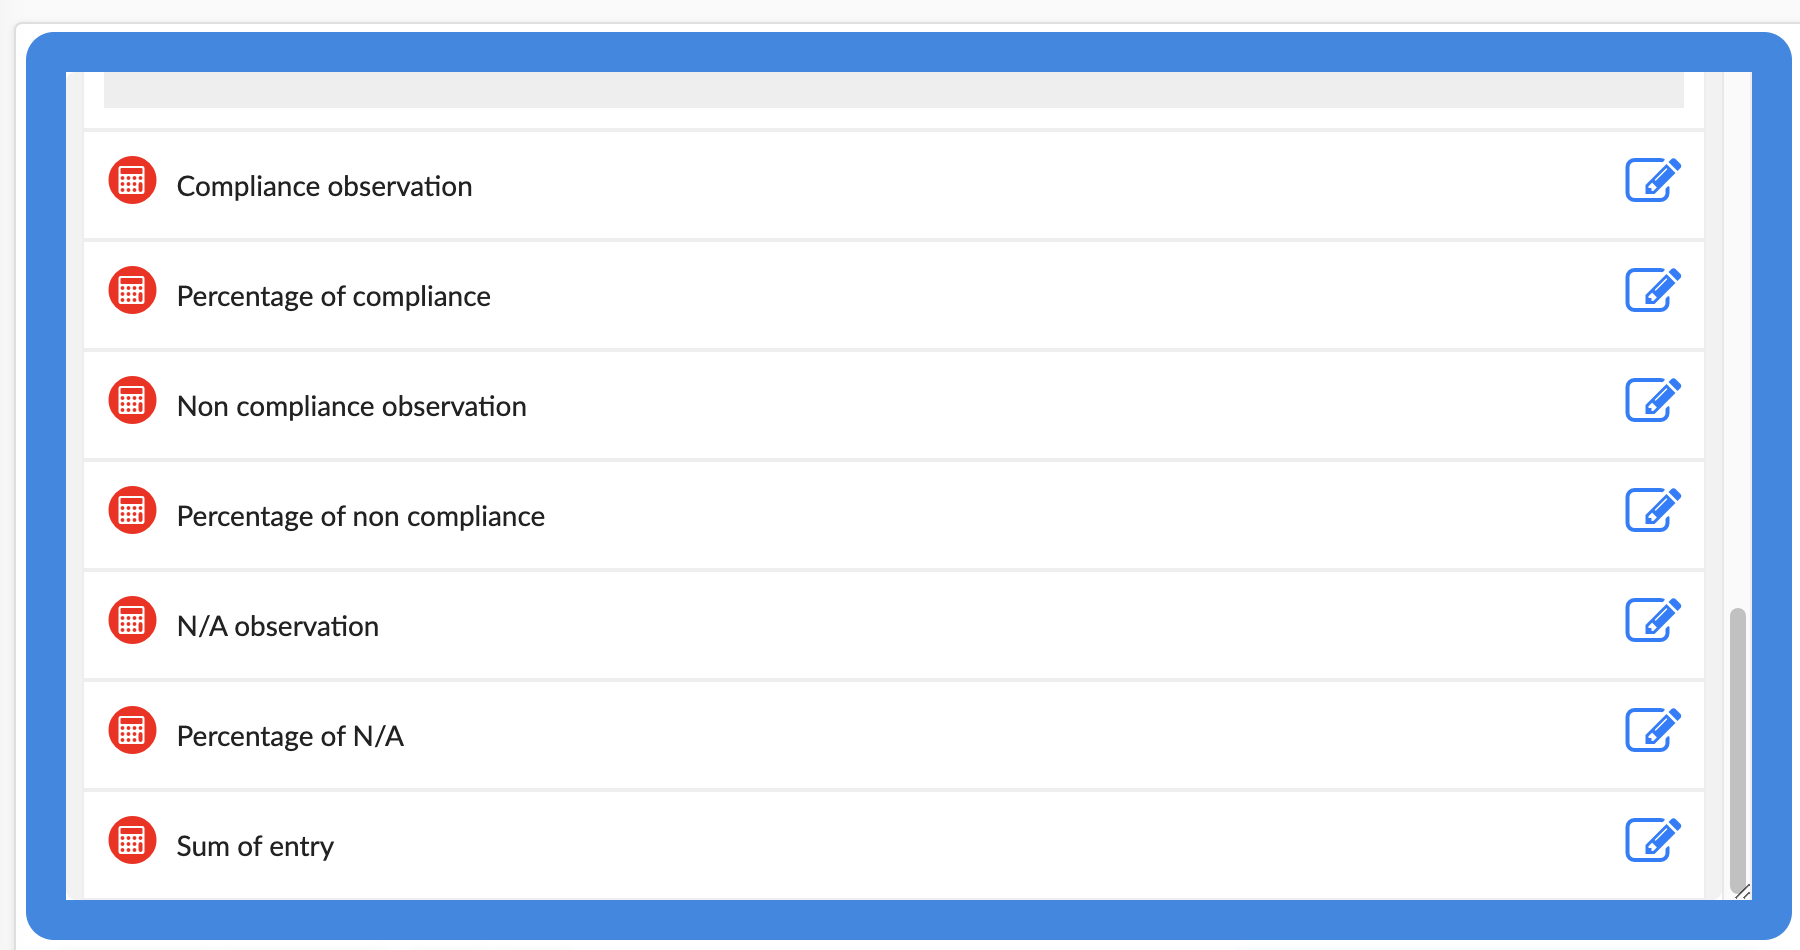1800x950 pixels.
Task: Click the red calculator icon next to Sum of entry
Action: [x=132, y=841]
